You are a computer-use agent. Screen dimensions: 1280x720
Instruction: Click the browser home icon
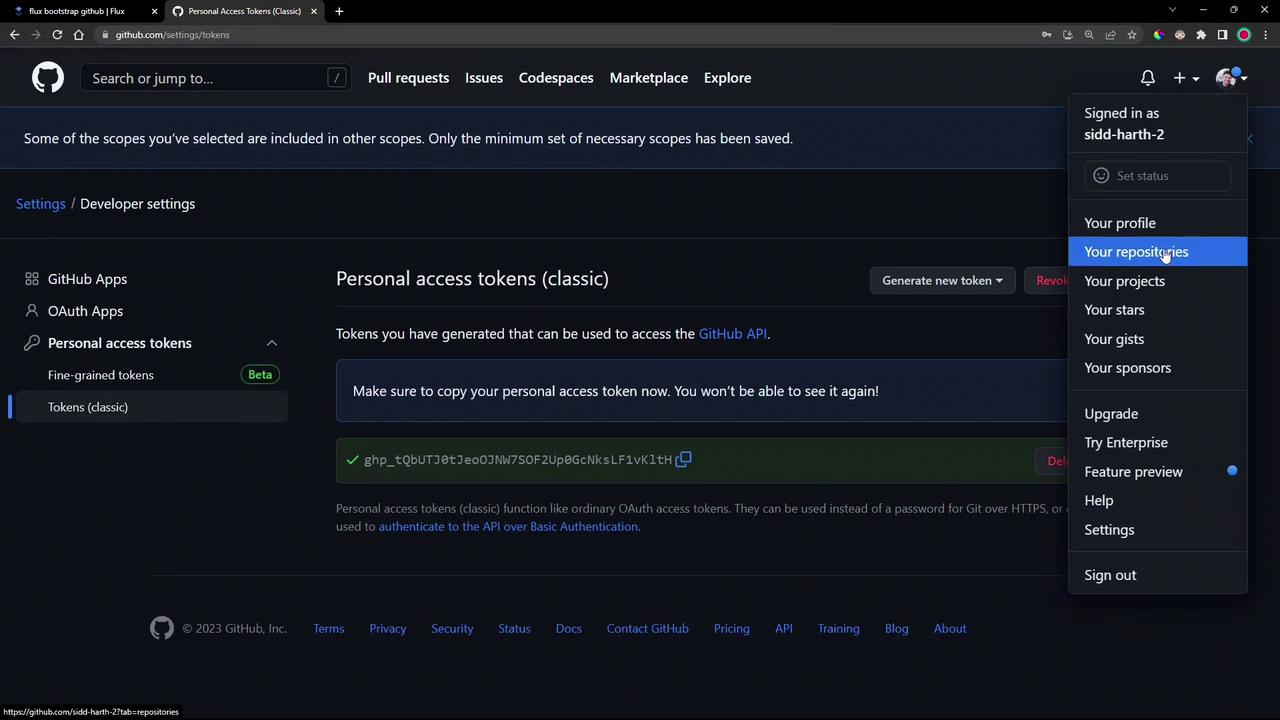coord(79,35)
